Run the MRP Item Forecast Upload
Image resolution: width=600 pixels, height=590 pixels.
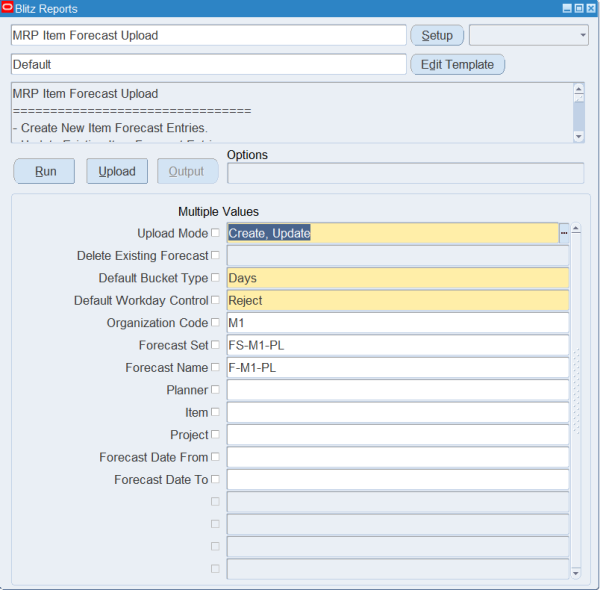coord(44,171)
